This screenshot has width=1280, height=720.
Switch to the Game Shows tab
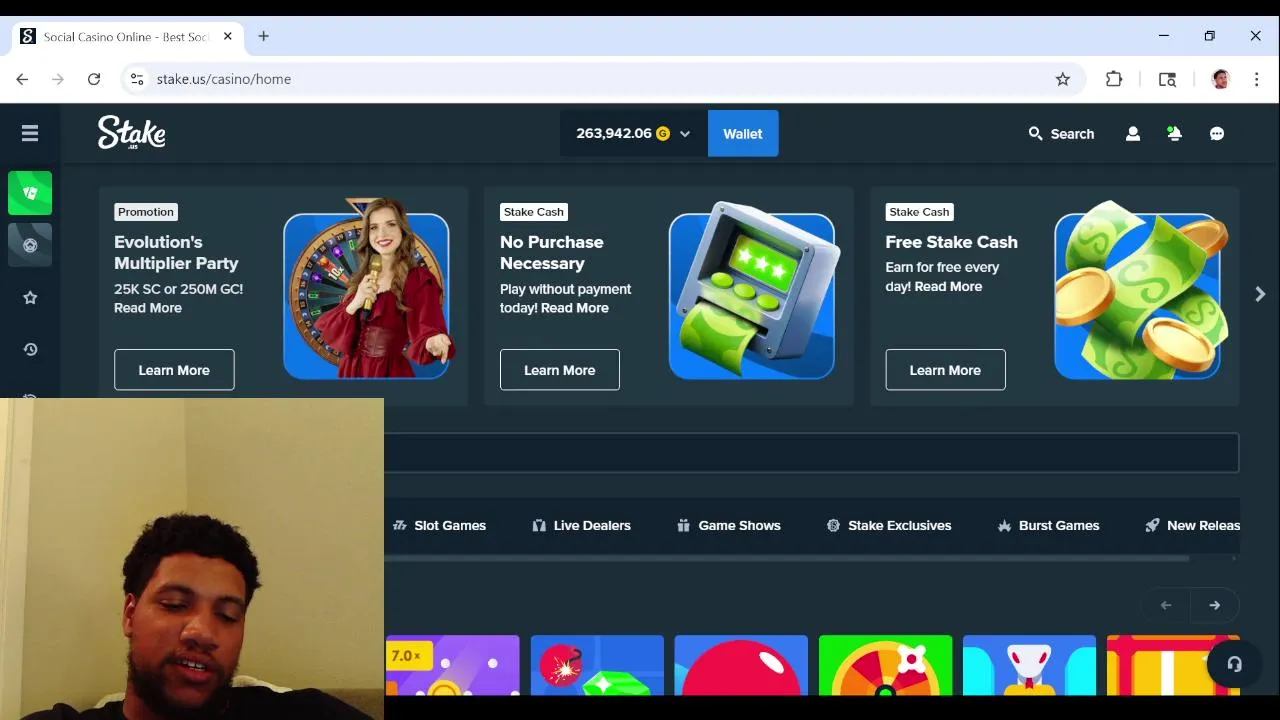729,525
